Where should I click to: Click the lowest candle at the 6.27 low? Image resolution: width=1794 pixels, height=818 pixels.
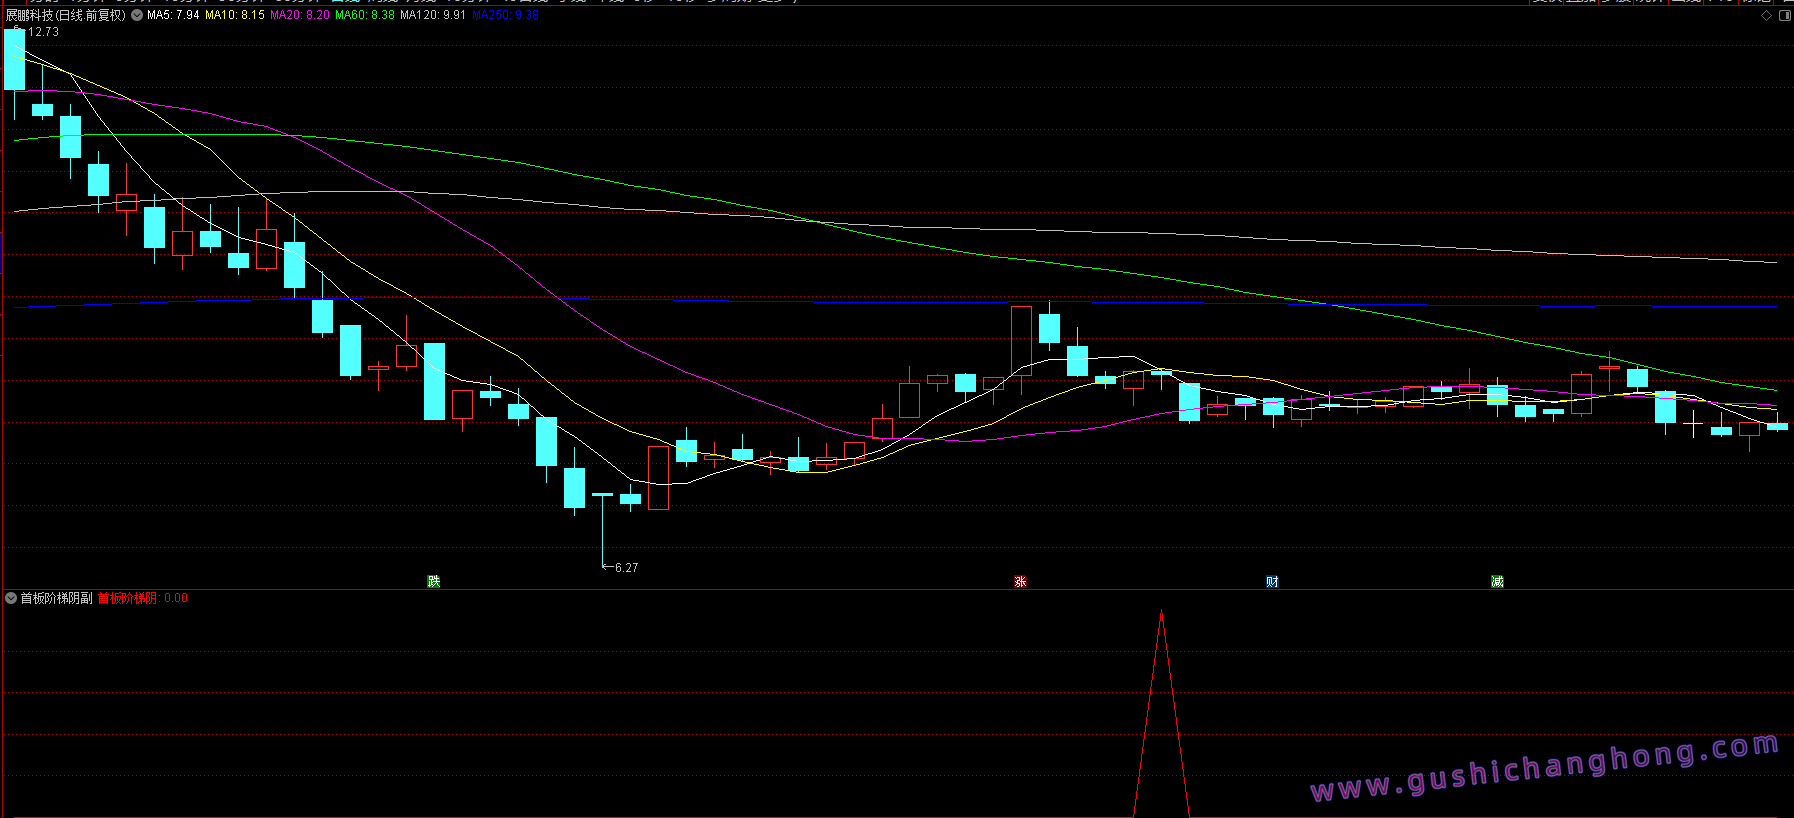tap(602, 530)
